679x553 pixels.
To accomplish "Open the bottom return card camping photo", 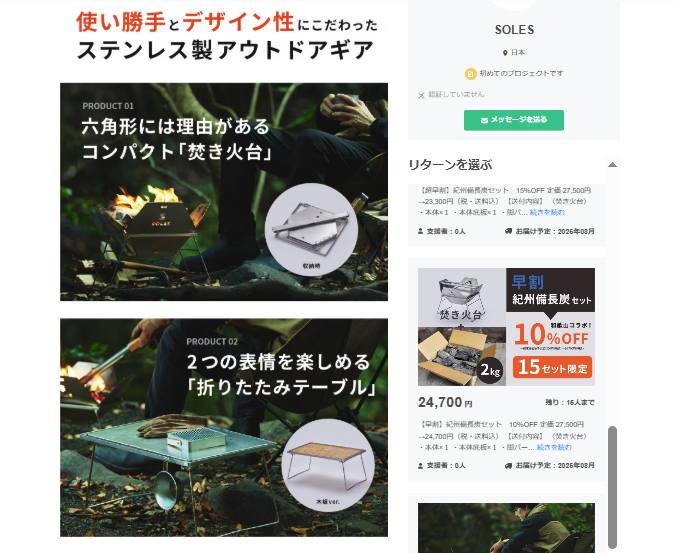I will [506, 528].
